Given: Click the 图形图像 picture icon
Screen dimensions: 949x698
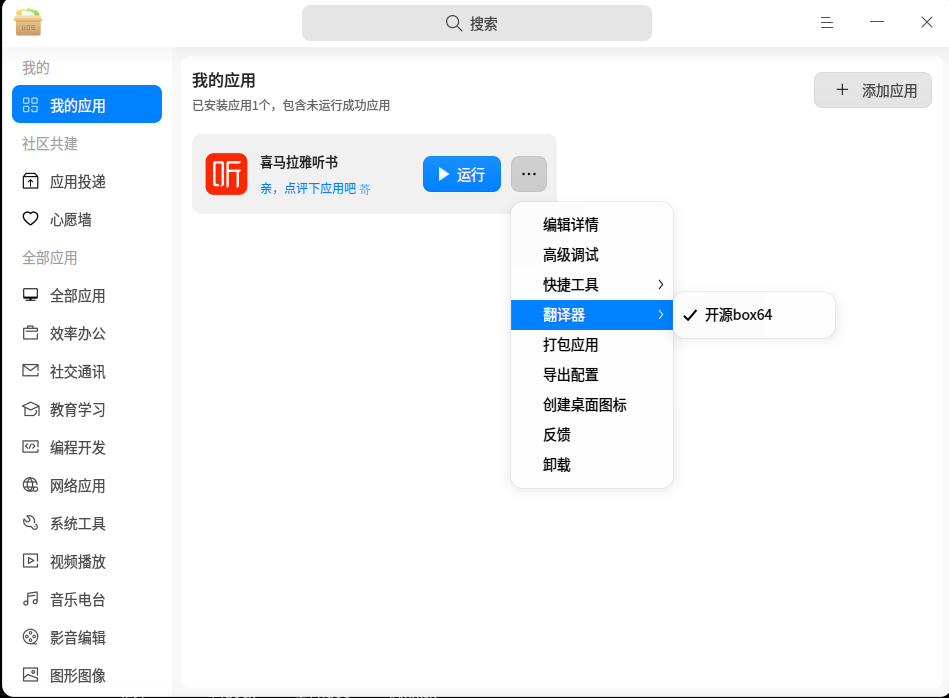Looking at the screenshot, I should (x=30, y=674).
